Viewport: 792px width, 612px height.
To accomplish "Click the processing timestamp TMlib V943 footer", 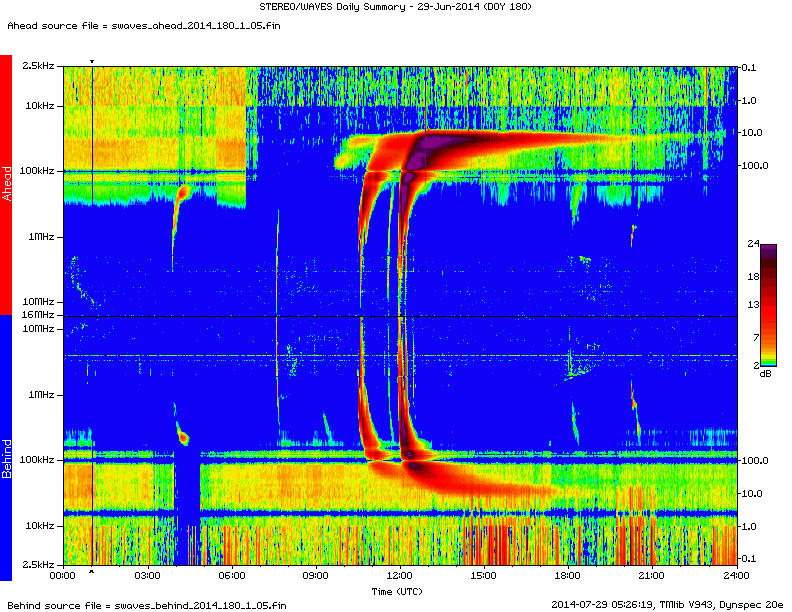I will click(x=667, y=604).
